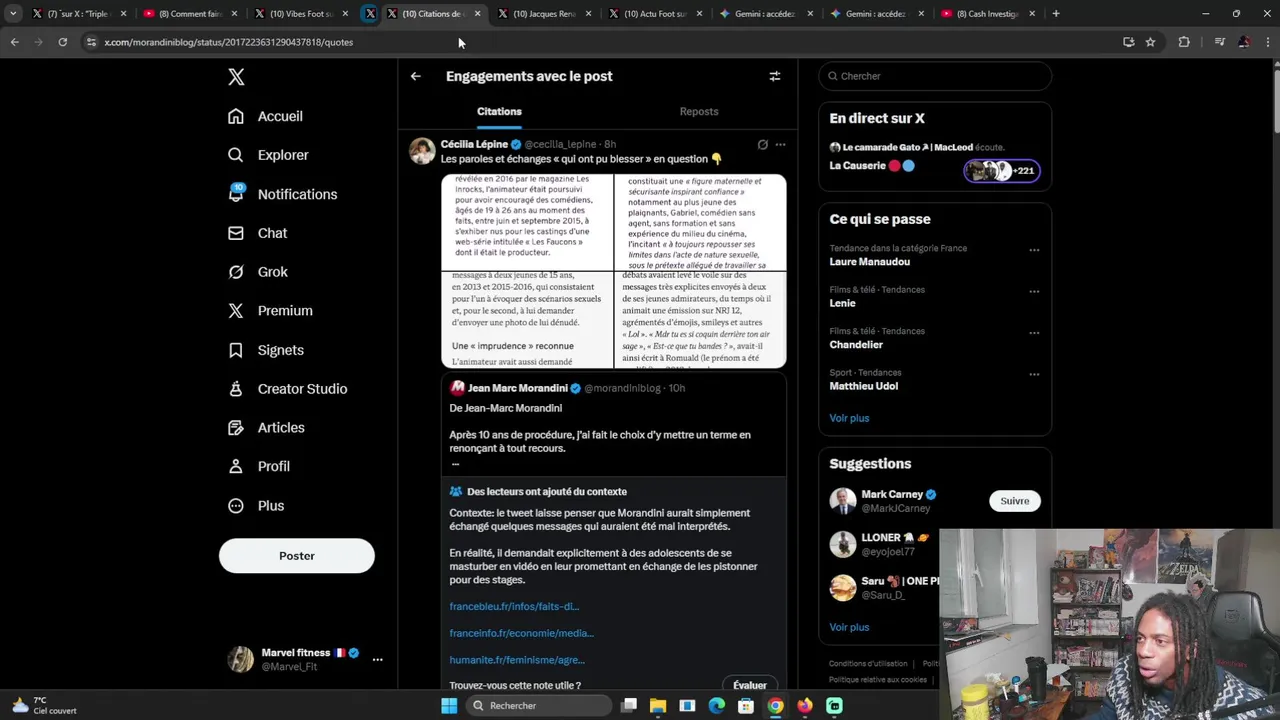
Task: Click the Poster button
Action: tap(297, 556)
